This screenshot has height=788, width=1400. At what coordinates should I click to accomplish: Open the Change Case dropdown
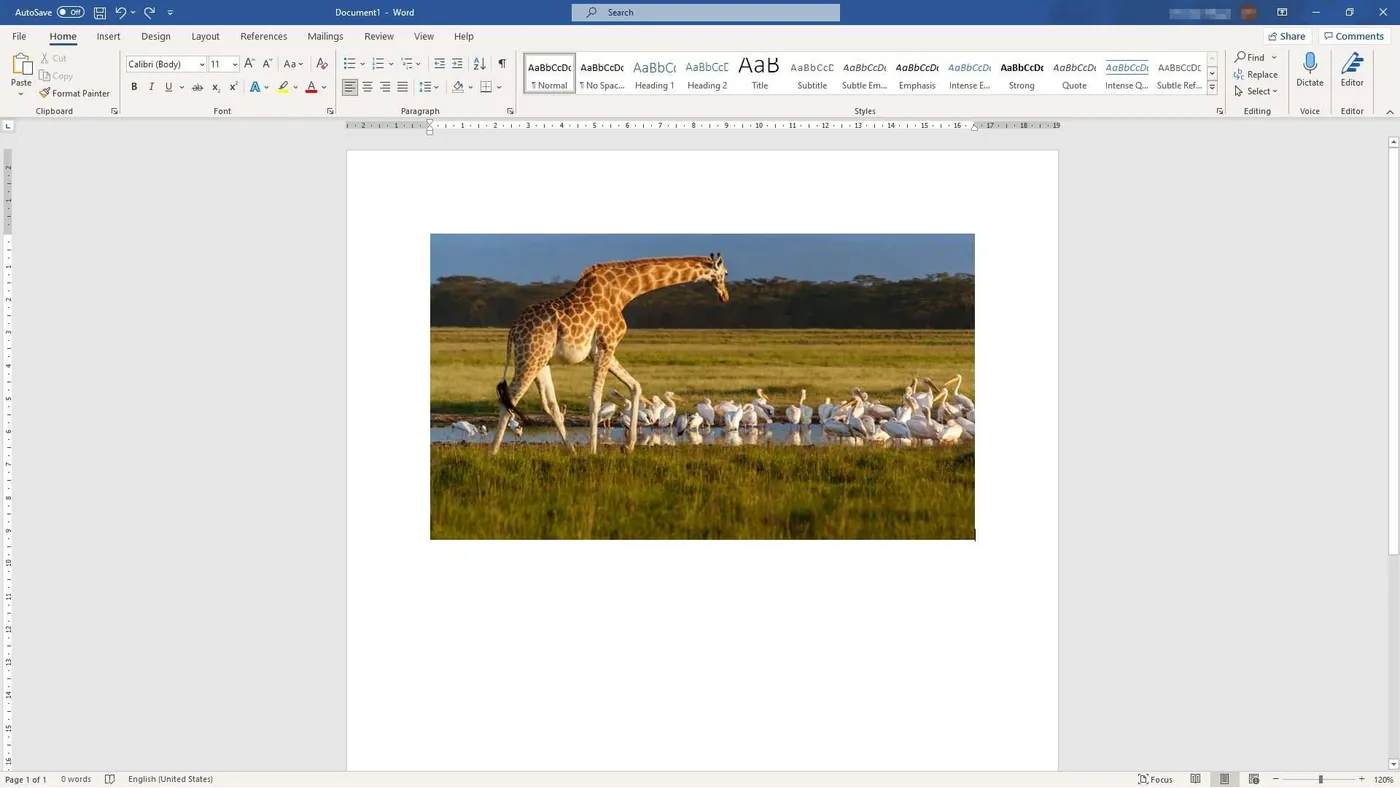[293, 64]
